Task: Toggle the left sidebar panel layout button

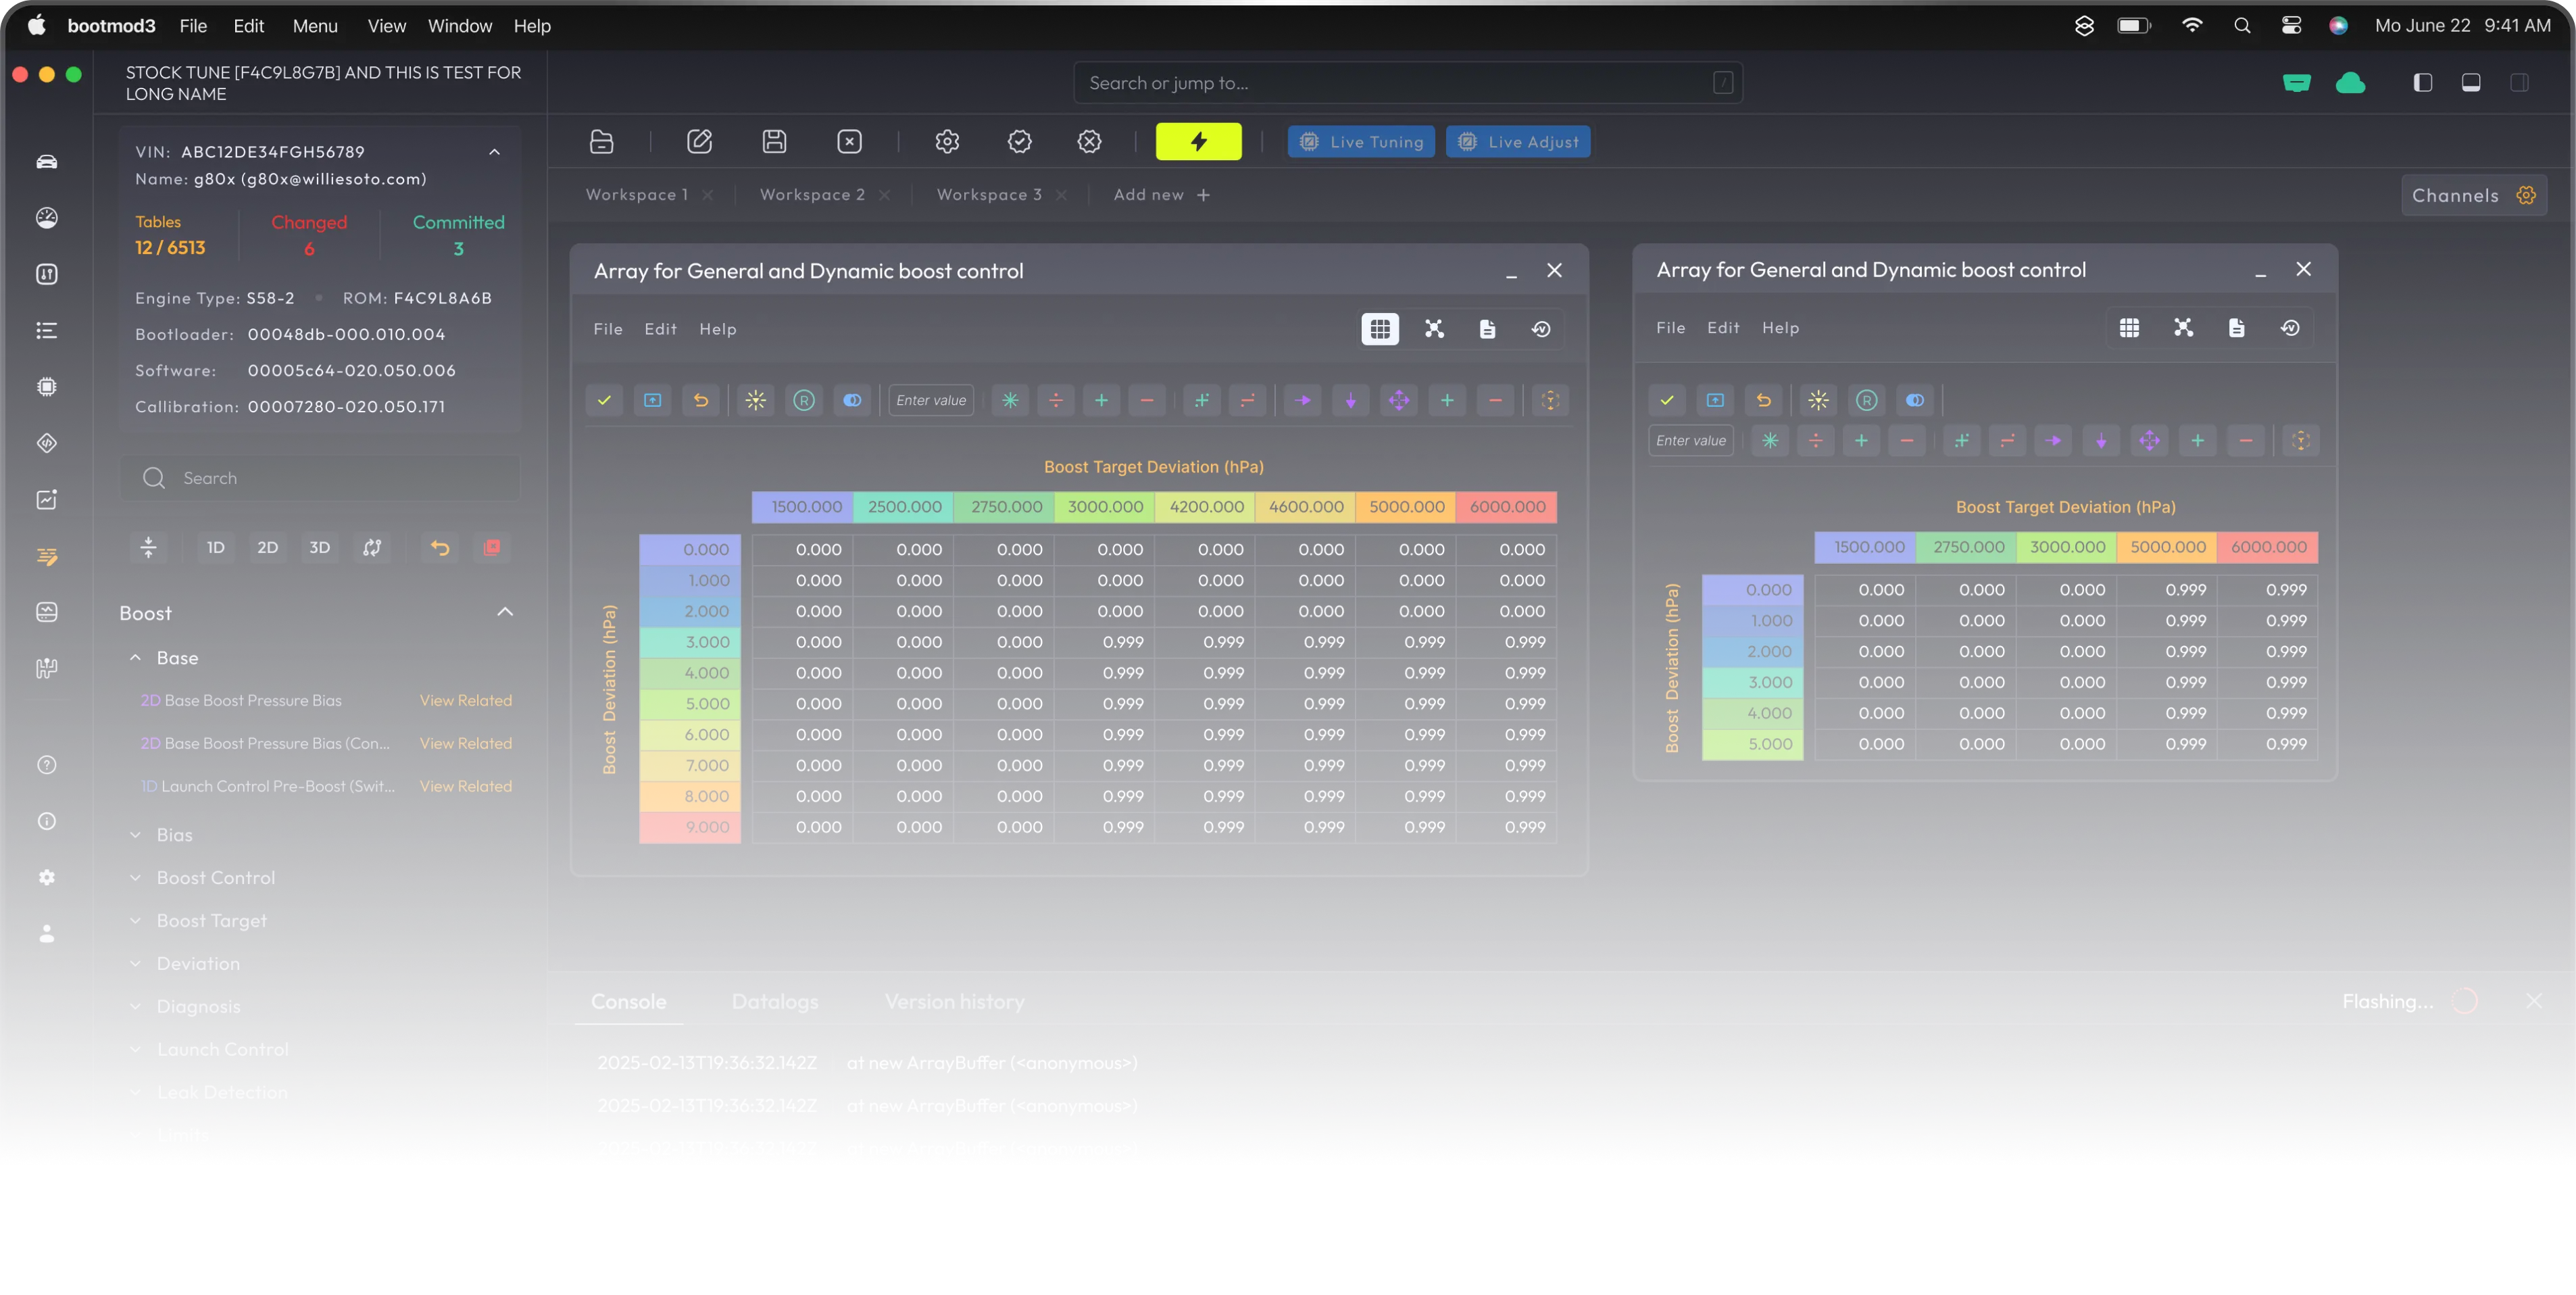Action: pyautogui.click(x=2423, y=83)
